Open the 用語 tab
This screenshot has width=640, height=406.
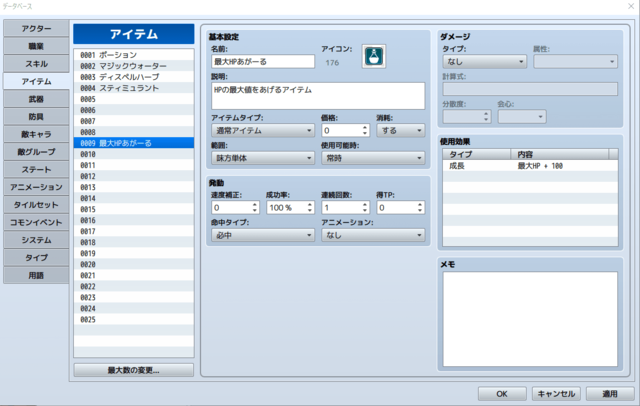36,275
